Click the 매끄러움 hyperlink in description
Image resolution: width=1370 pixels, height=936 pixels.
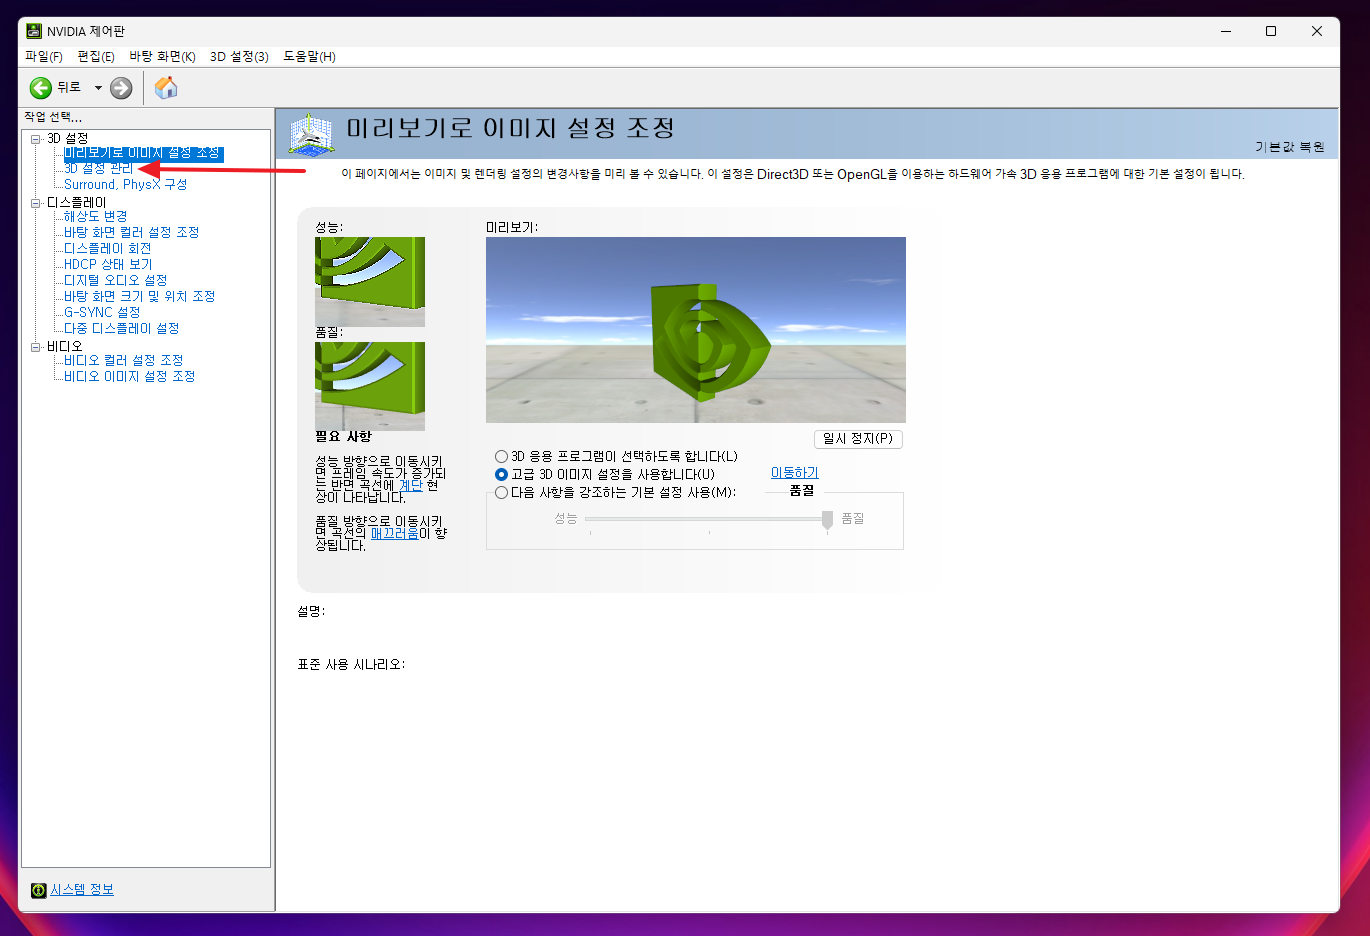tap(394, 534)
